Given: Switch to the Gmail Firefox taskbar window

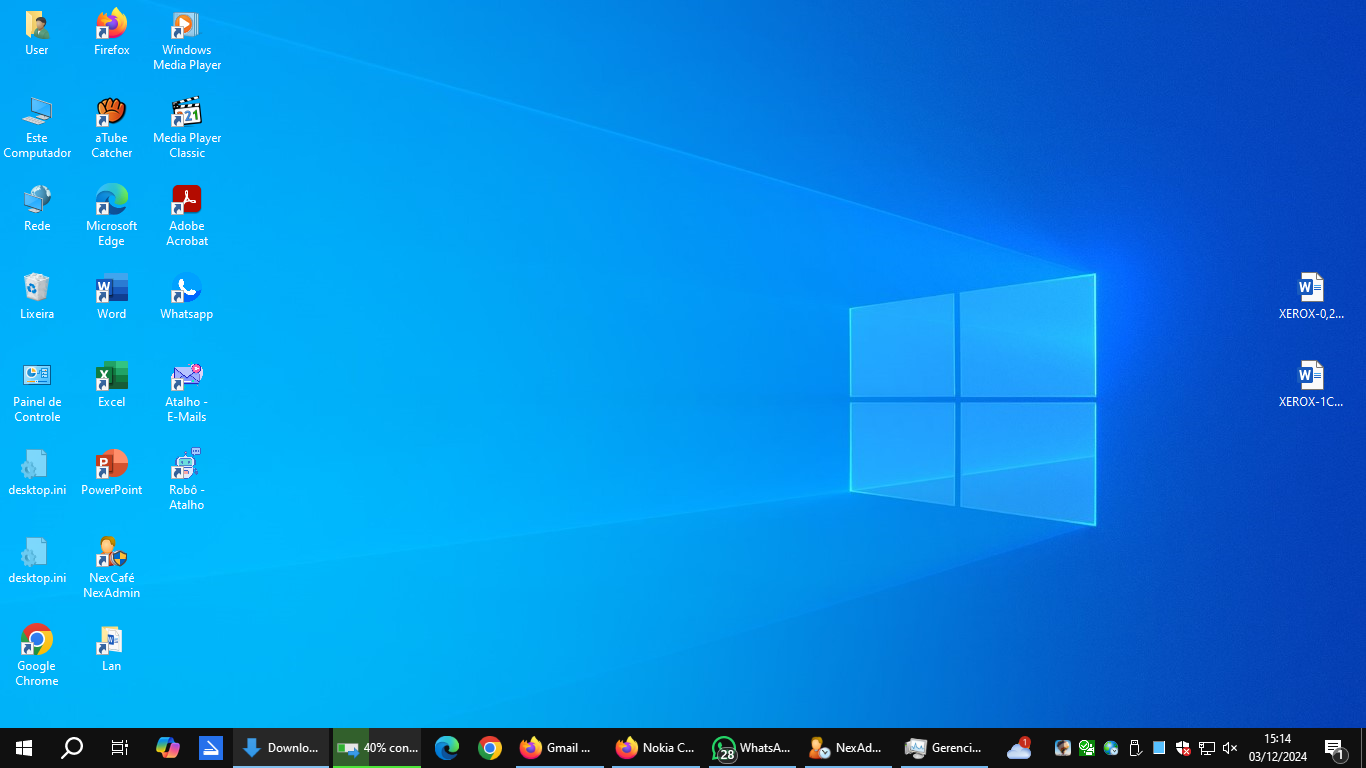Looking at the screenshot, I should [x=558, y=748].
